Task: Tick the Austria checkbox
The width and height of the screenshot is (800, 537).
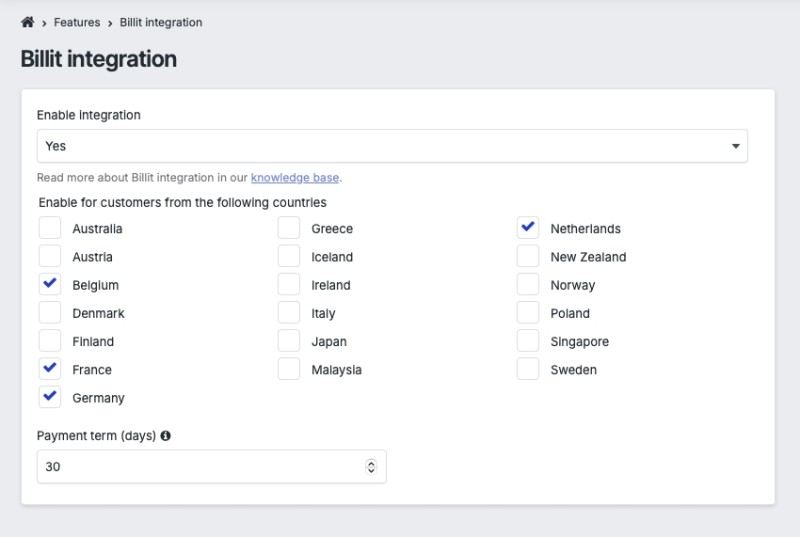Action: pyautogui.click(x=50, y=255)
